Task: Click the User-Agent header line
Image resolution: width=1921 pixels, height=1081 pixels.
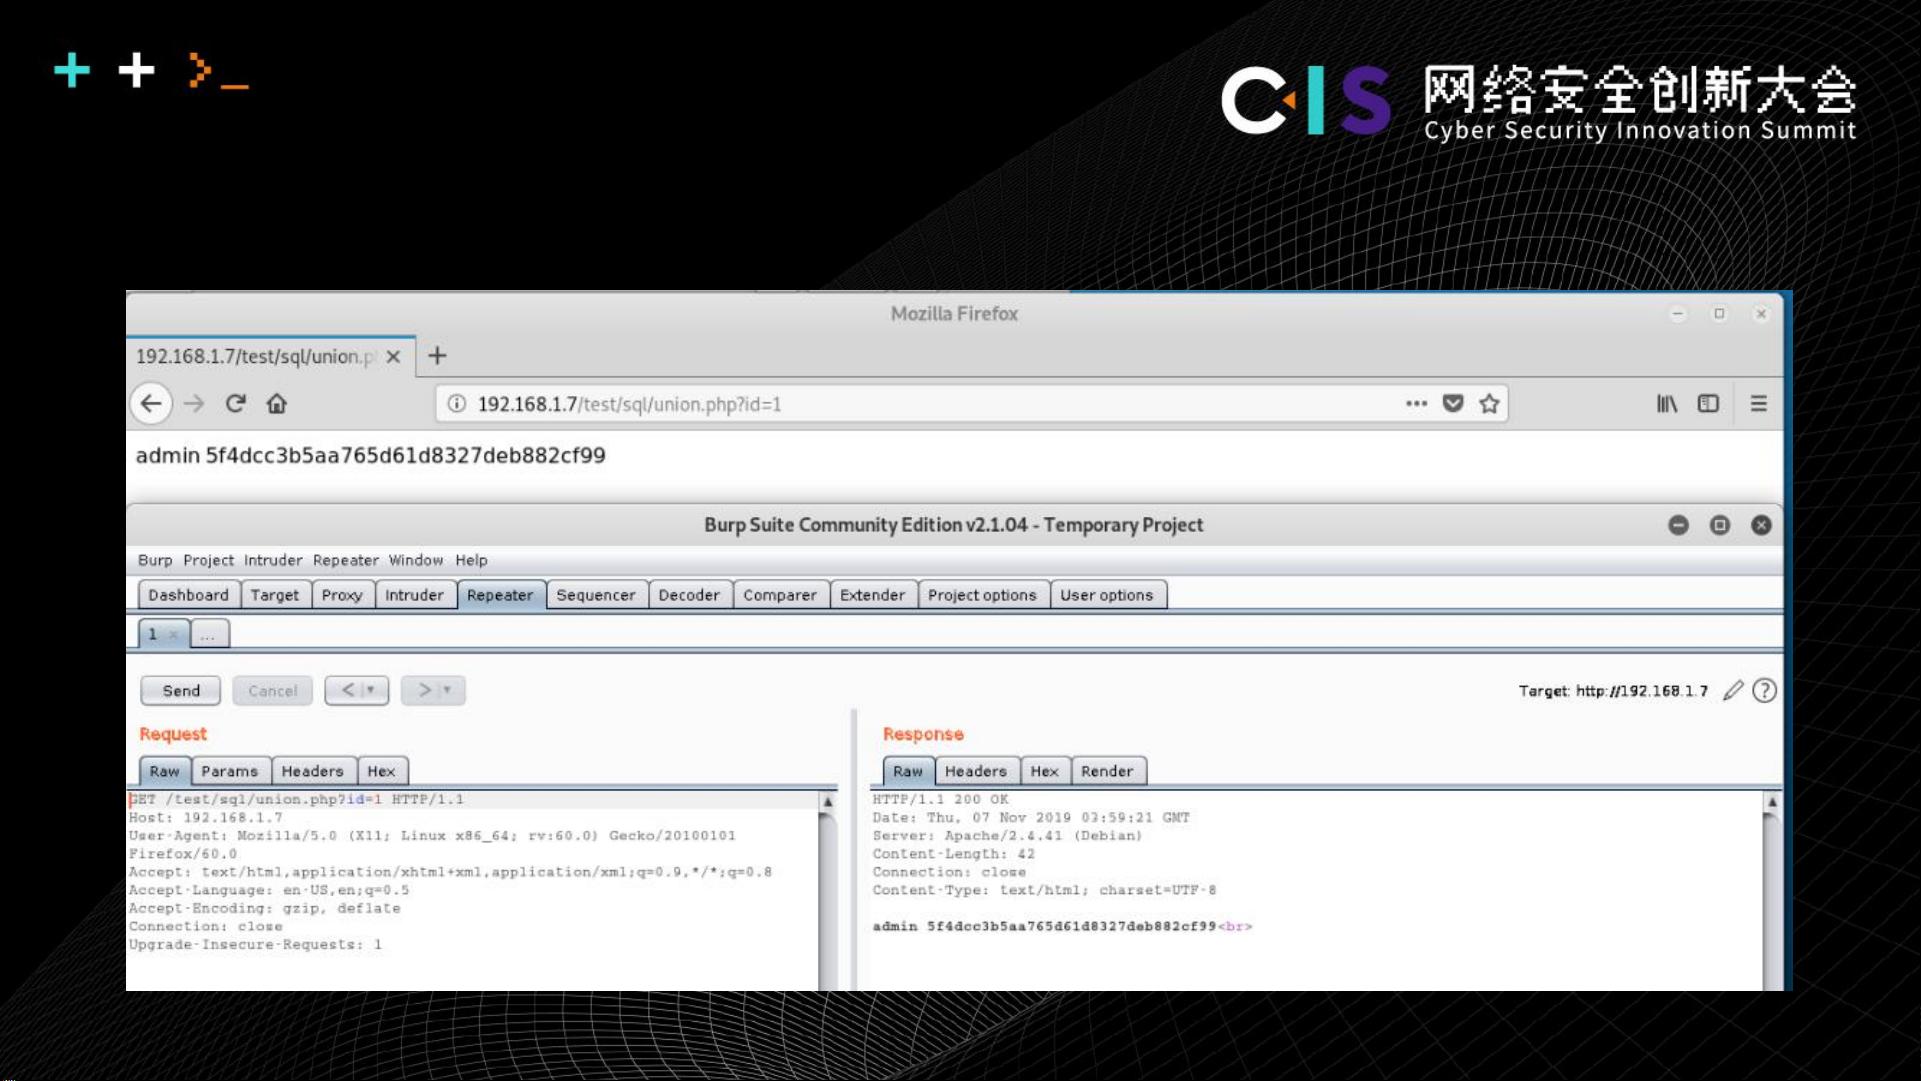Action: (x=432, y=836)
